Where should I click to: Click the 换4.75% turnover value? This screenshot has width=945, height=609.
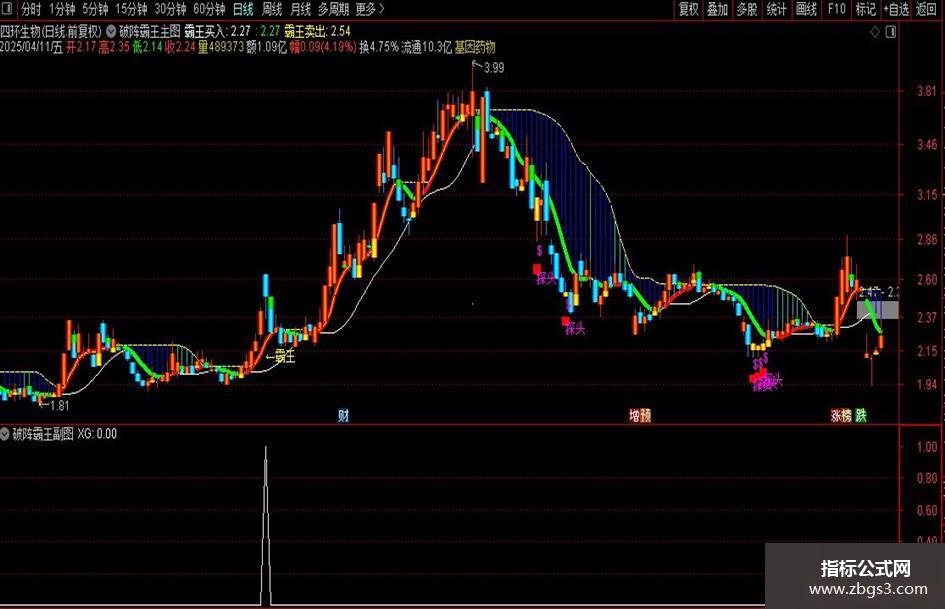coord(378,47)
